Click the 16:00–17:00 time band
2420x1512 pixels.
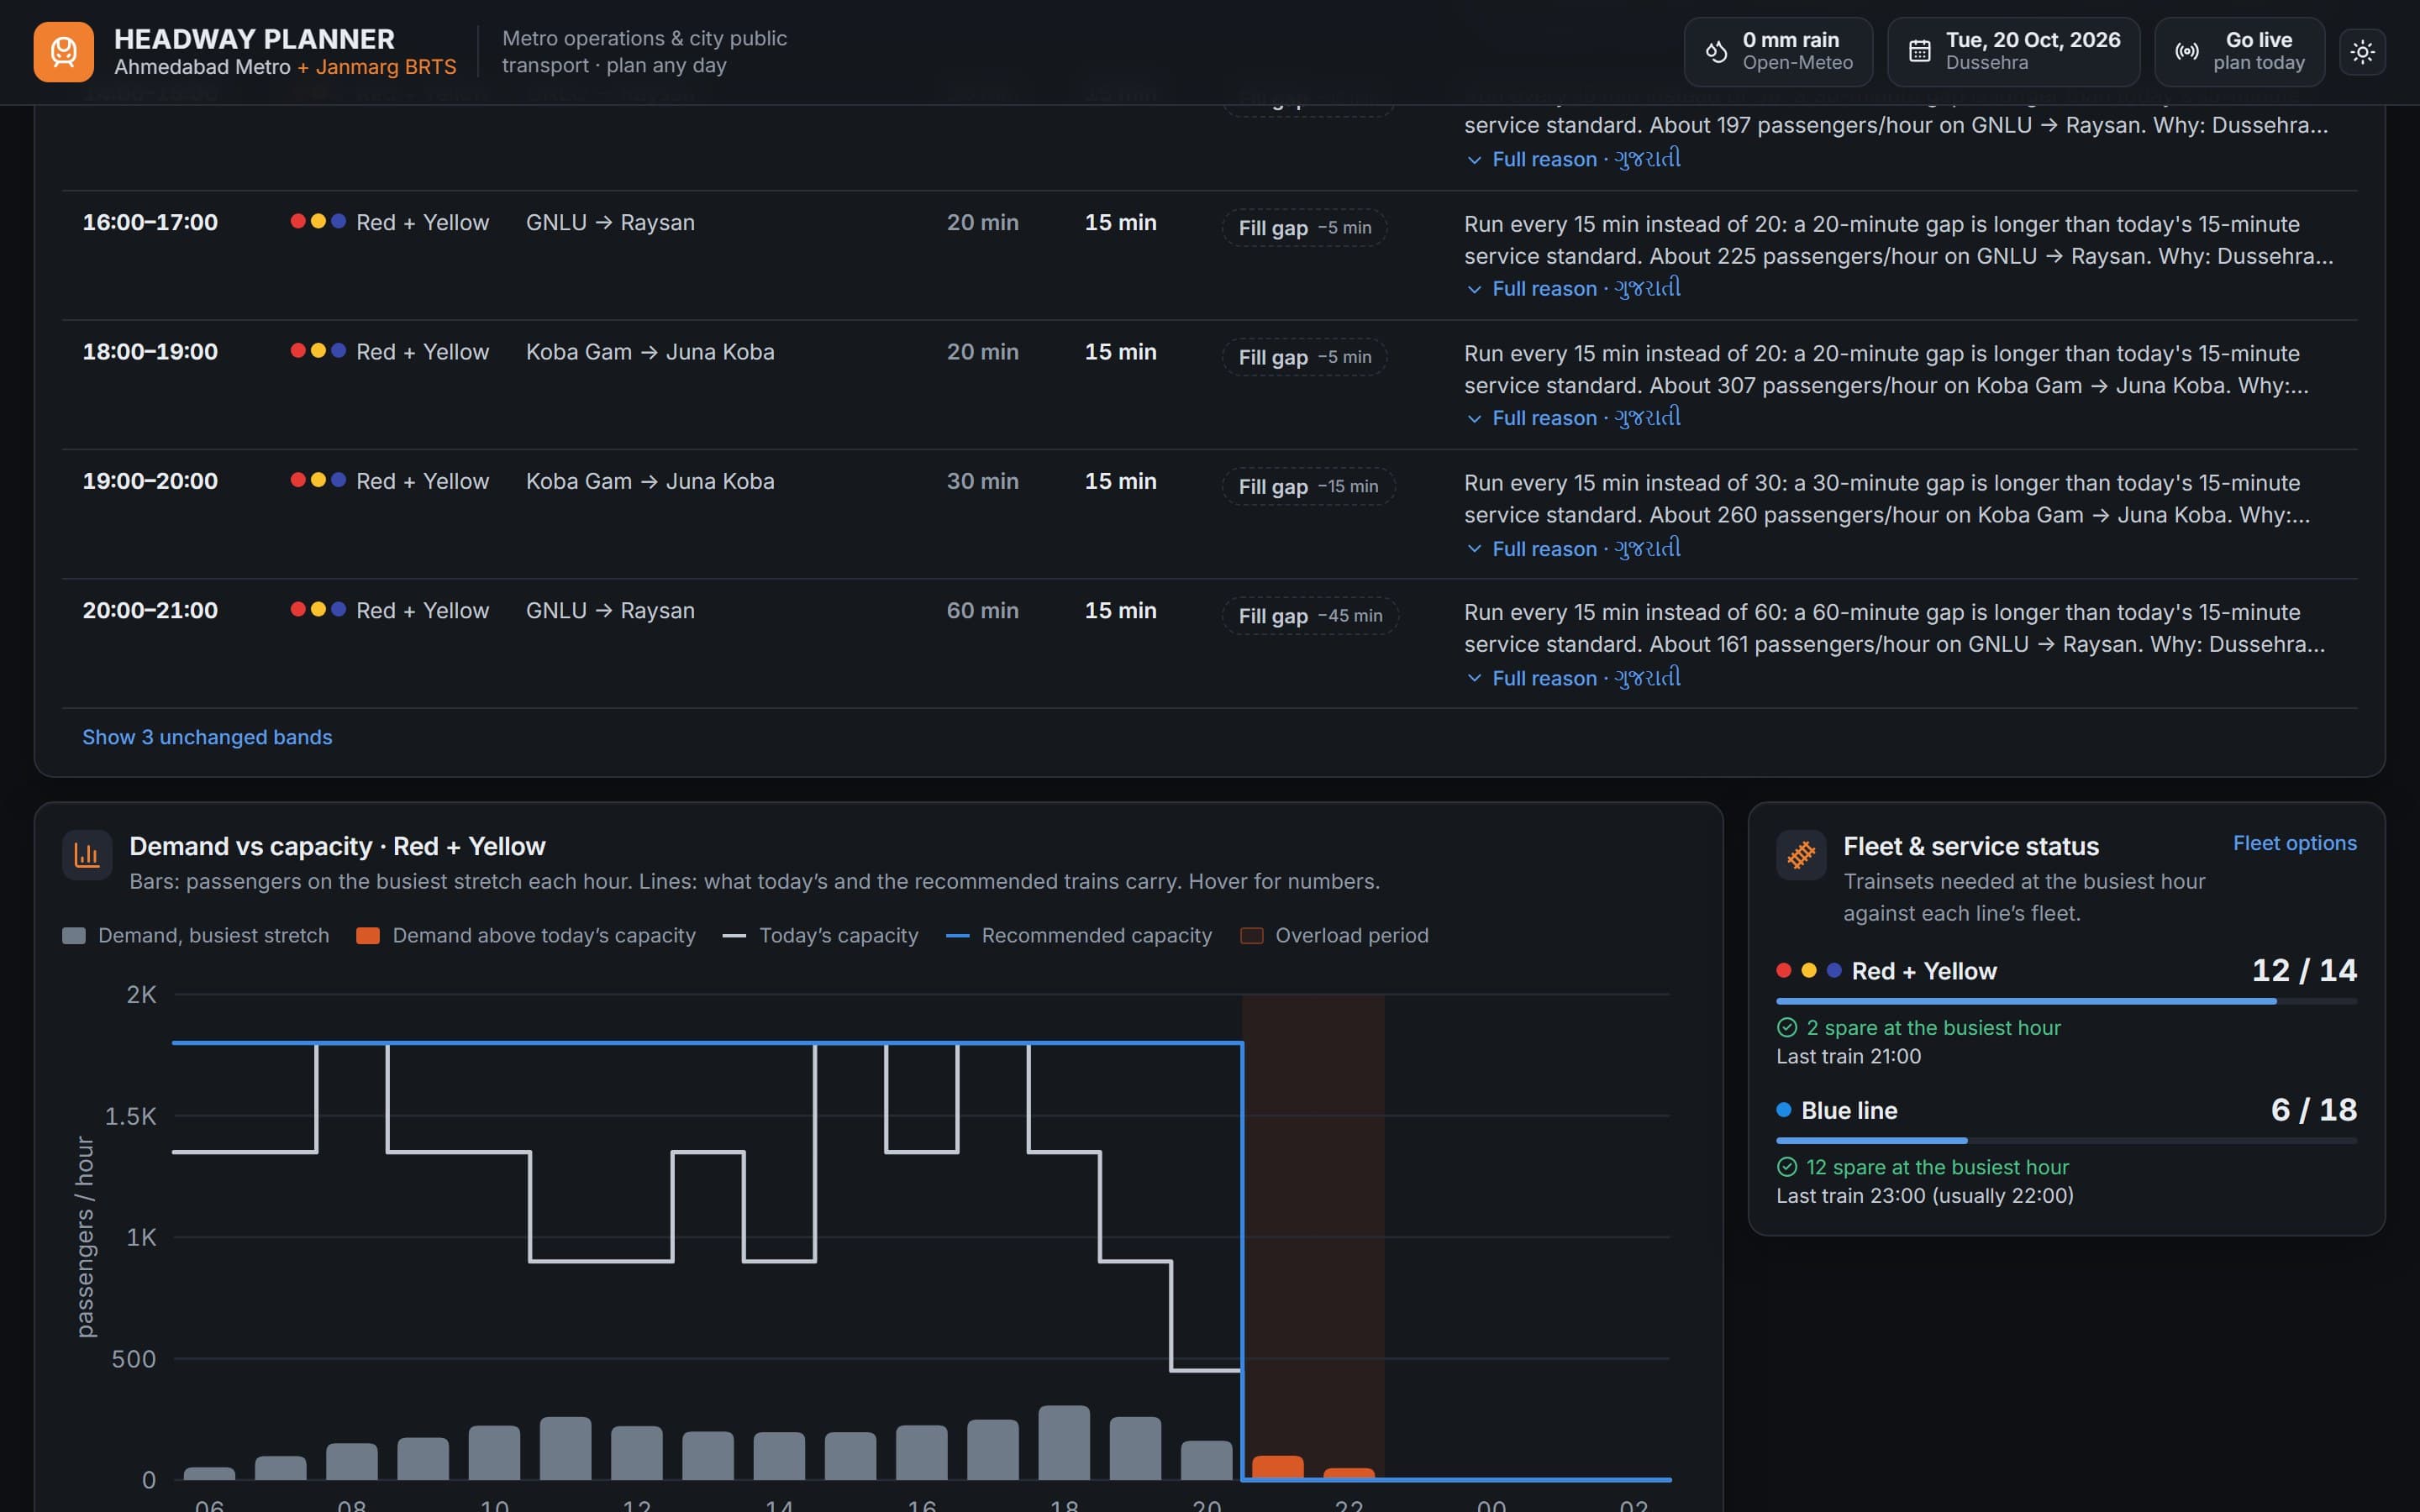click(x=150, y=222)
